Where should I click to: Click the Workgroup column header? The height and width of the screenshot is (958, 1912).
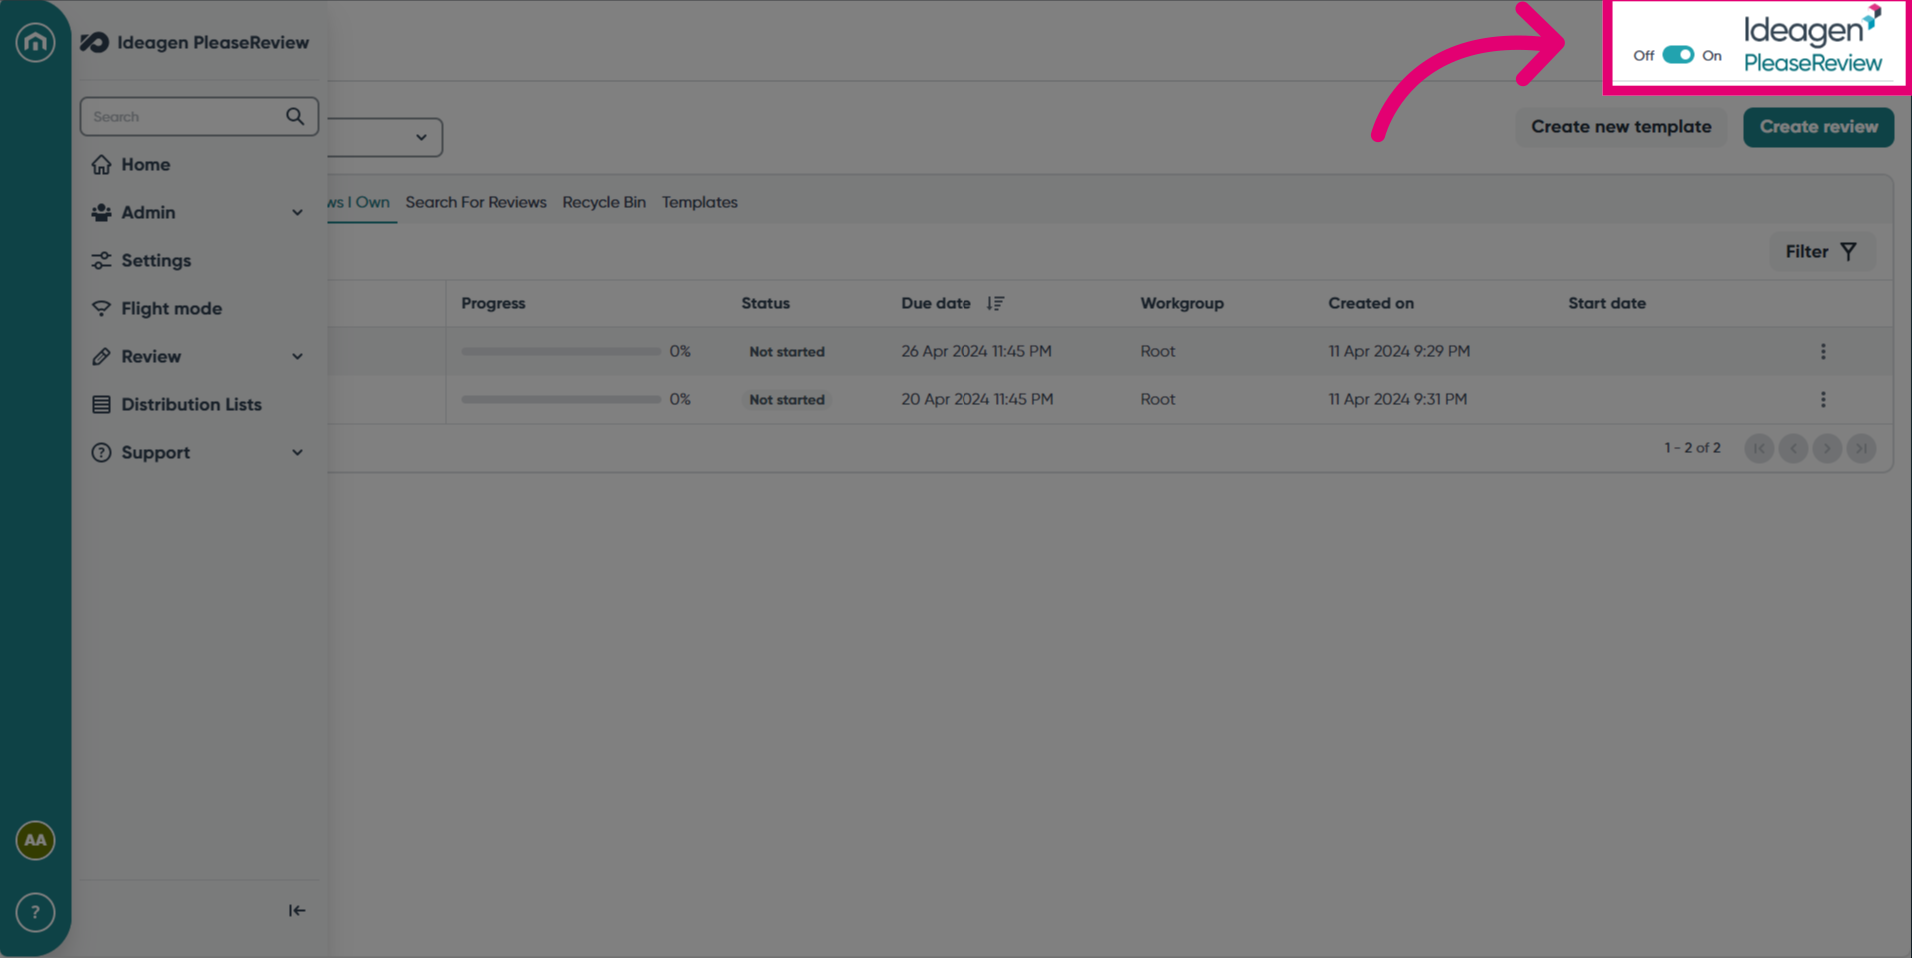pyautogui.click(x=1182, y=303)
